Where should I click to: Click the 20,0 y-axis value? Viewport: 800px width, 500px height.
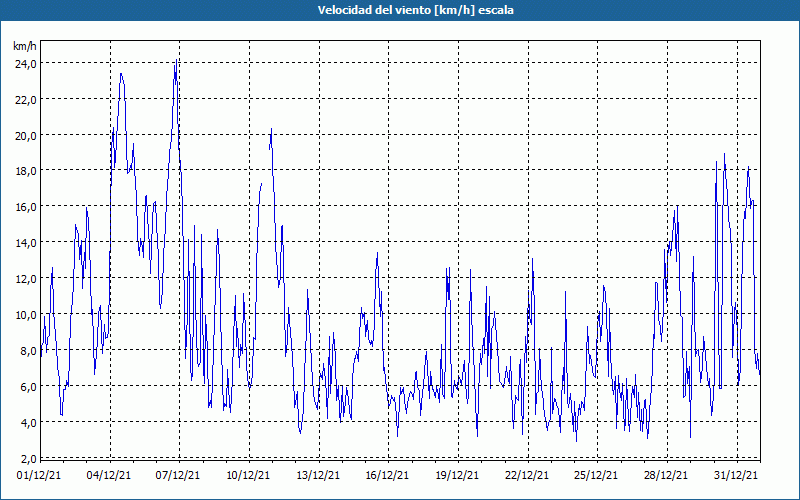click(x=26, y=136)
